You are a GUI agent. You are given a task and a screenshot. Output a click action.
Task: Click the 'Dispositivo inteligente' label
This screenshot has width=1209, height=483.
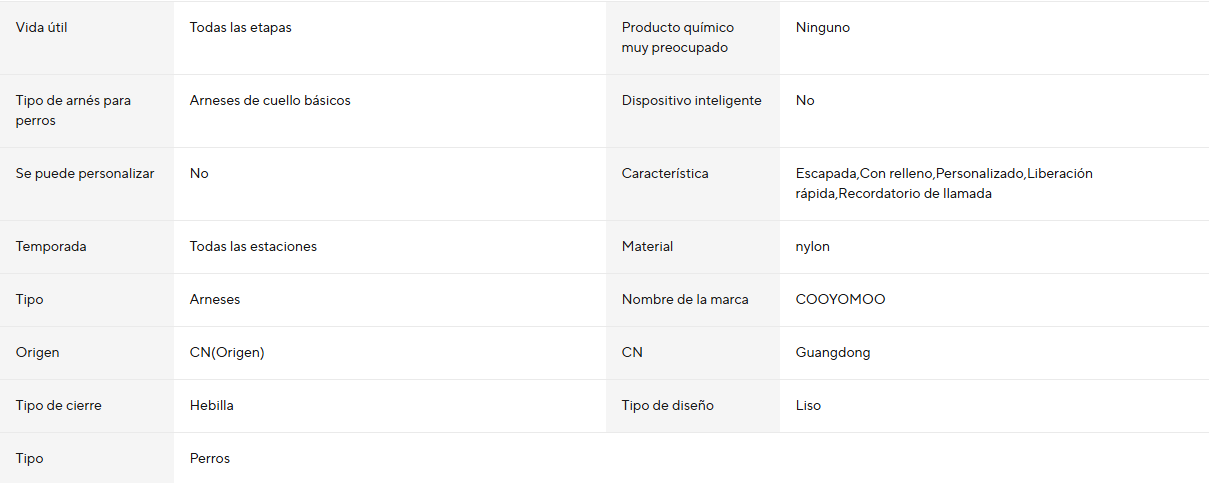click(691, 101)
